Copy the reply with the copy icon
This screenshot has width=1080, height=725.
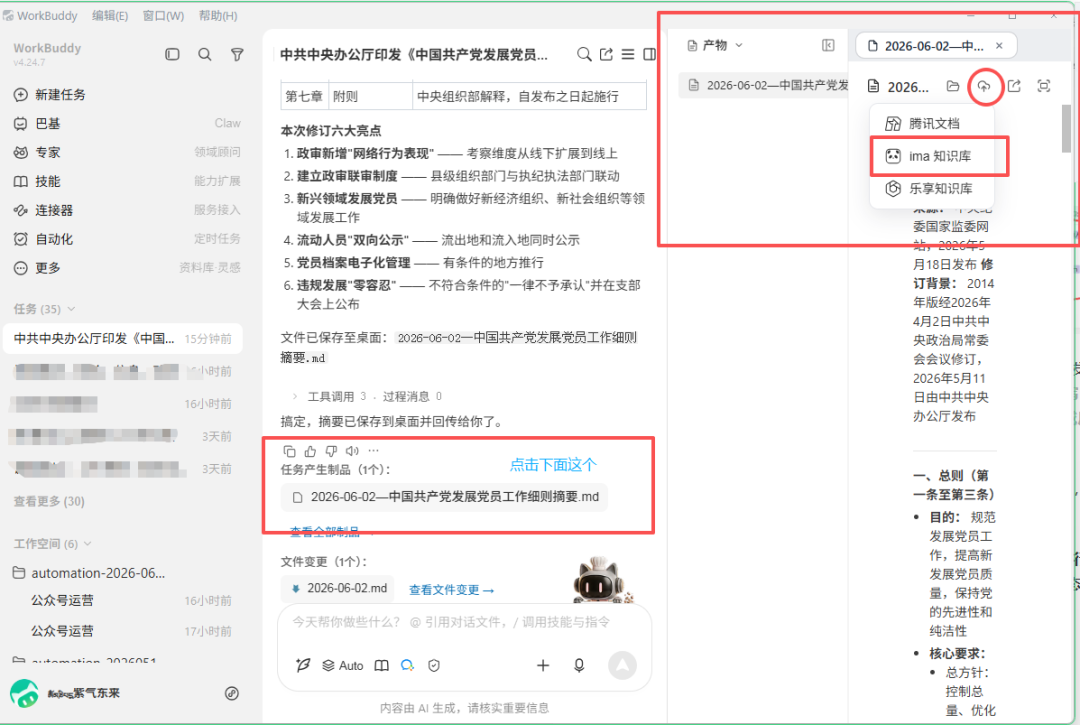click(x=289, y=451)
